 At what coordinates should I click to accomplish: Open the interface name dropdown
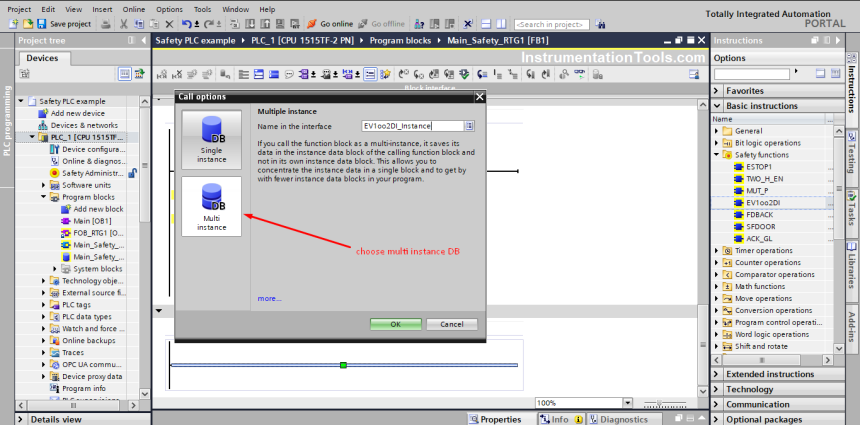[x=469, y=126]
